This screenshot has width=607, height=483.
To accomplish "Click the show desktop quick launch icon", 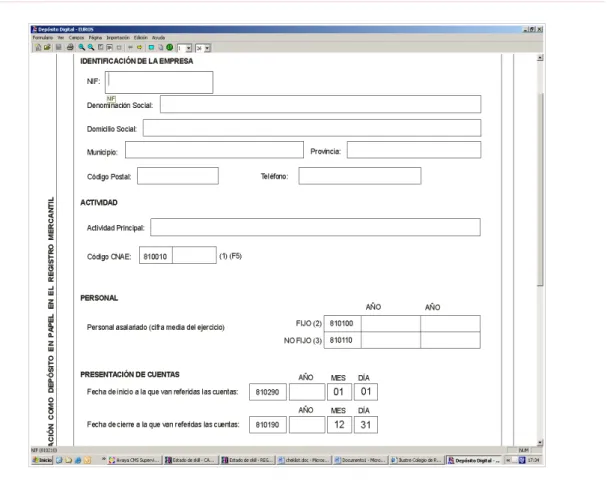I will (x=59, y=460).
